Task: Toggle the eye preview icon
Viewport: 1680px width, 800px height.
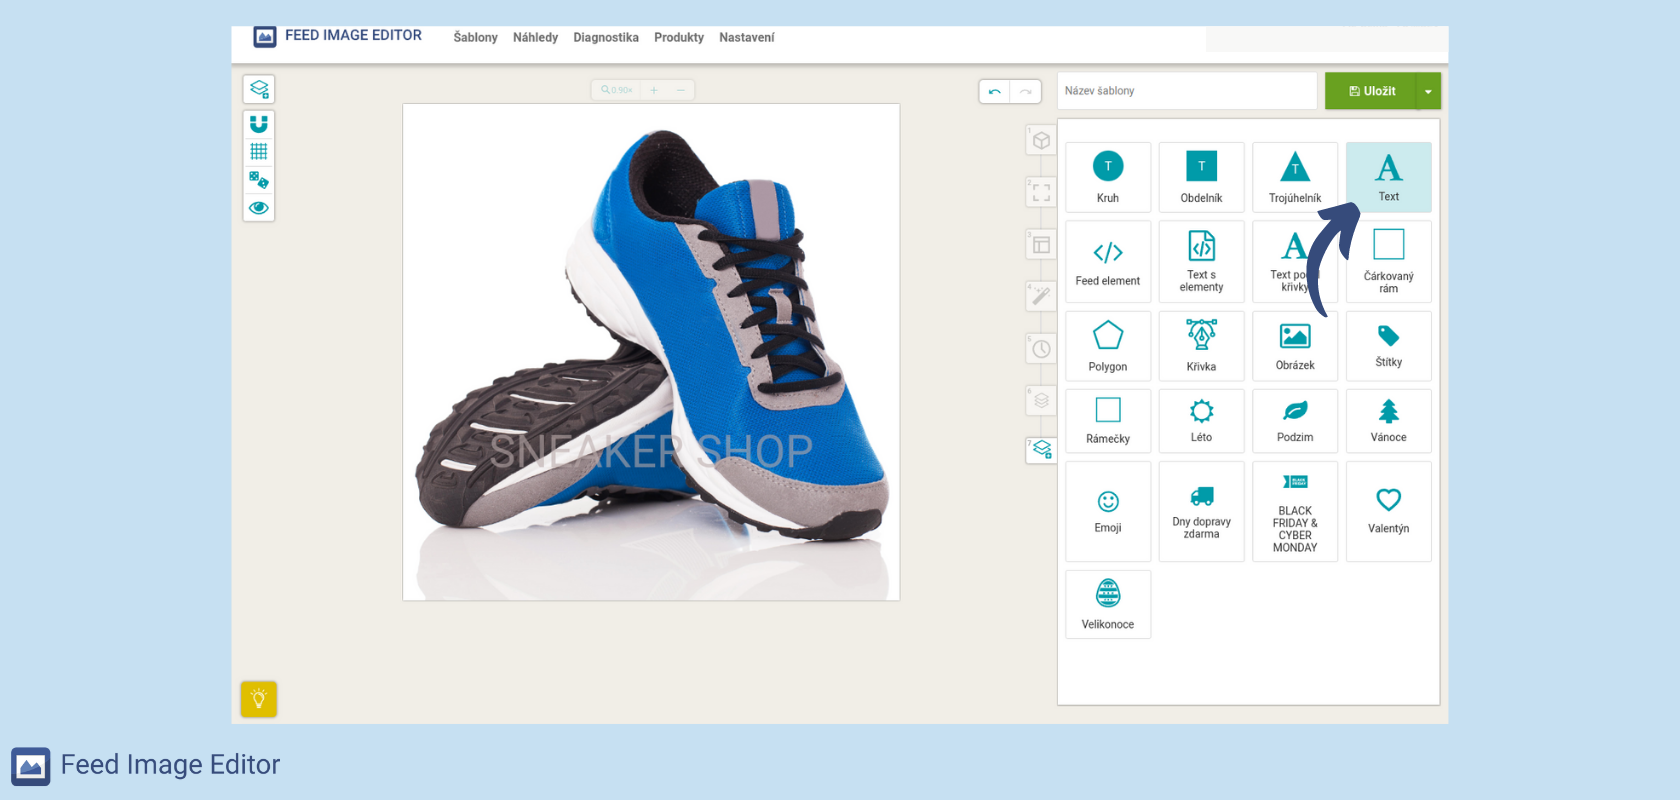Action: point(259,208)
